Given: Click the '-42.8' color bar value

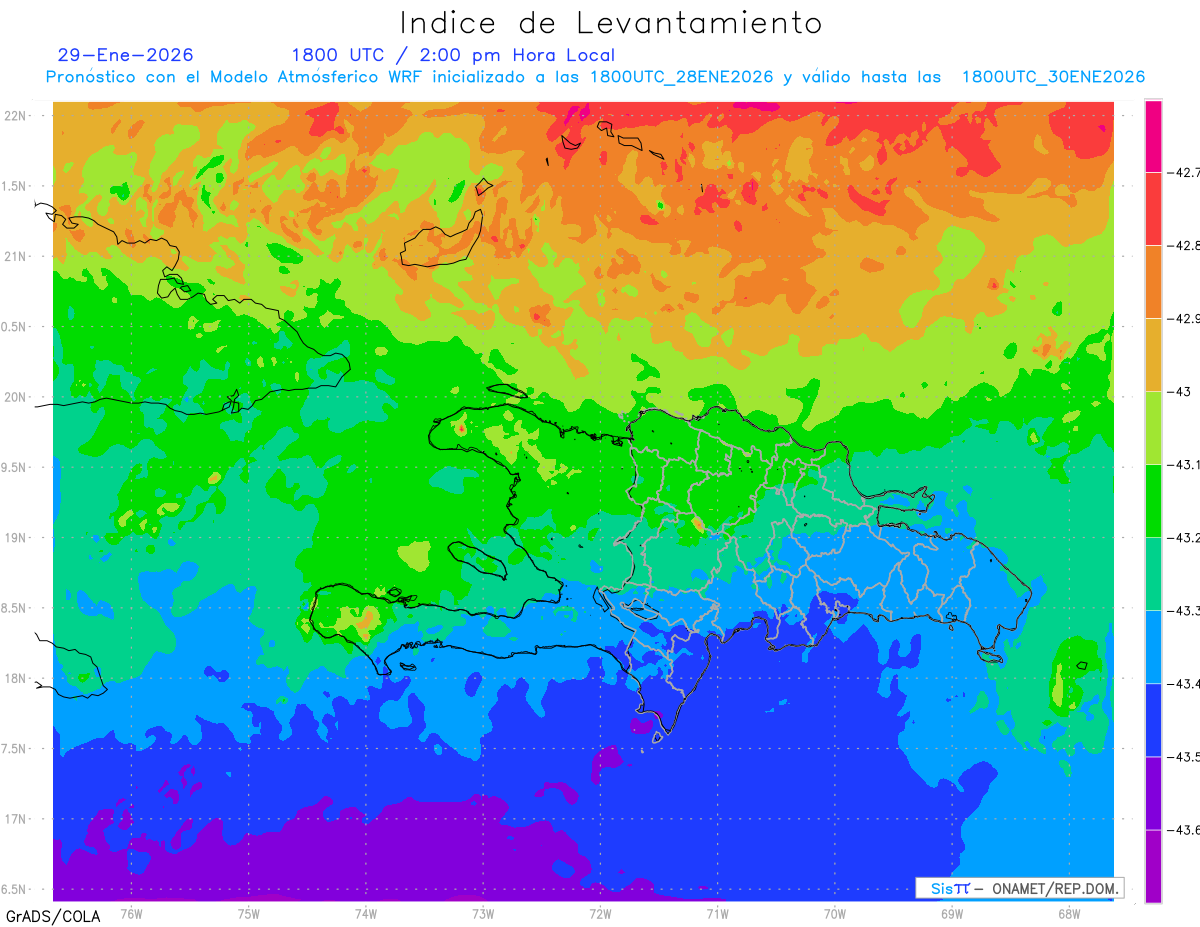Looking at the screenshot, I should tap(1183, 245).
